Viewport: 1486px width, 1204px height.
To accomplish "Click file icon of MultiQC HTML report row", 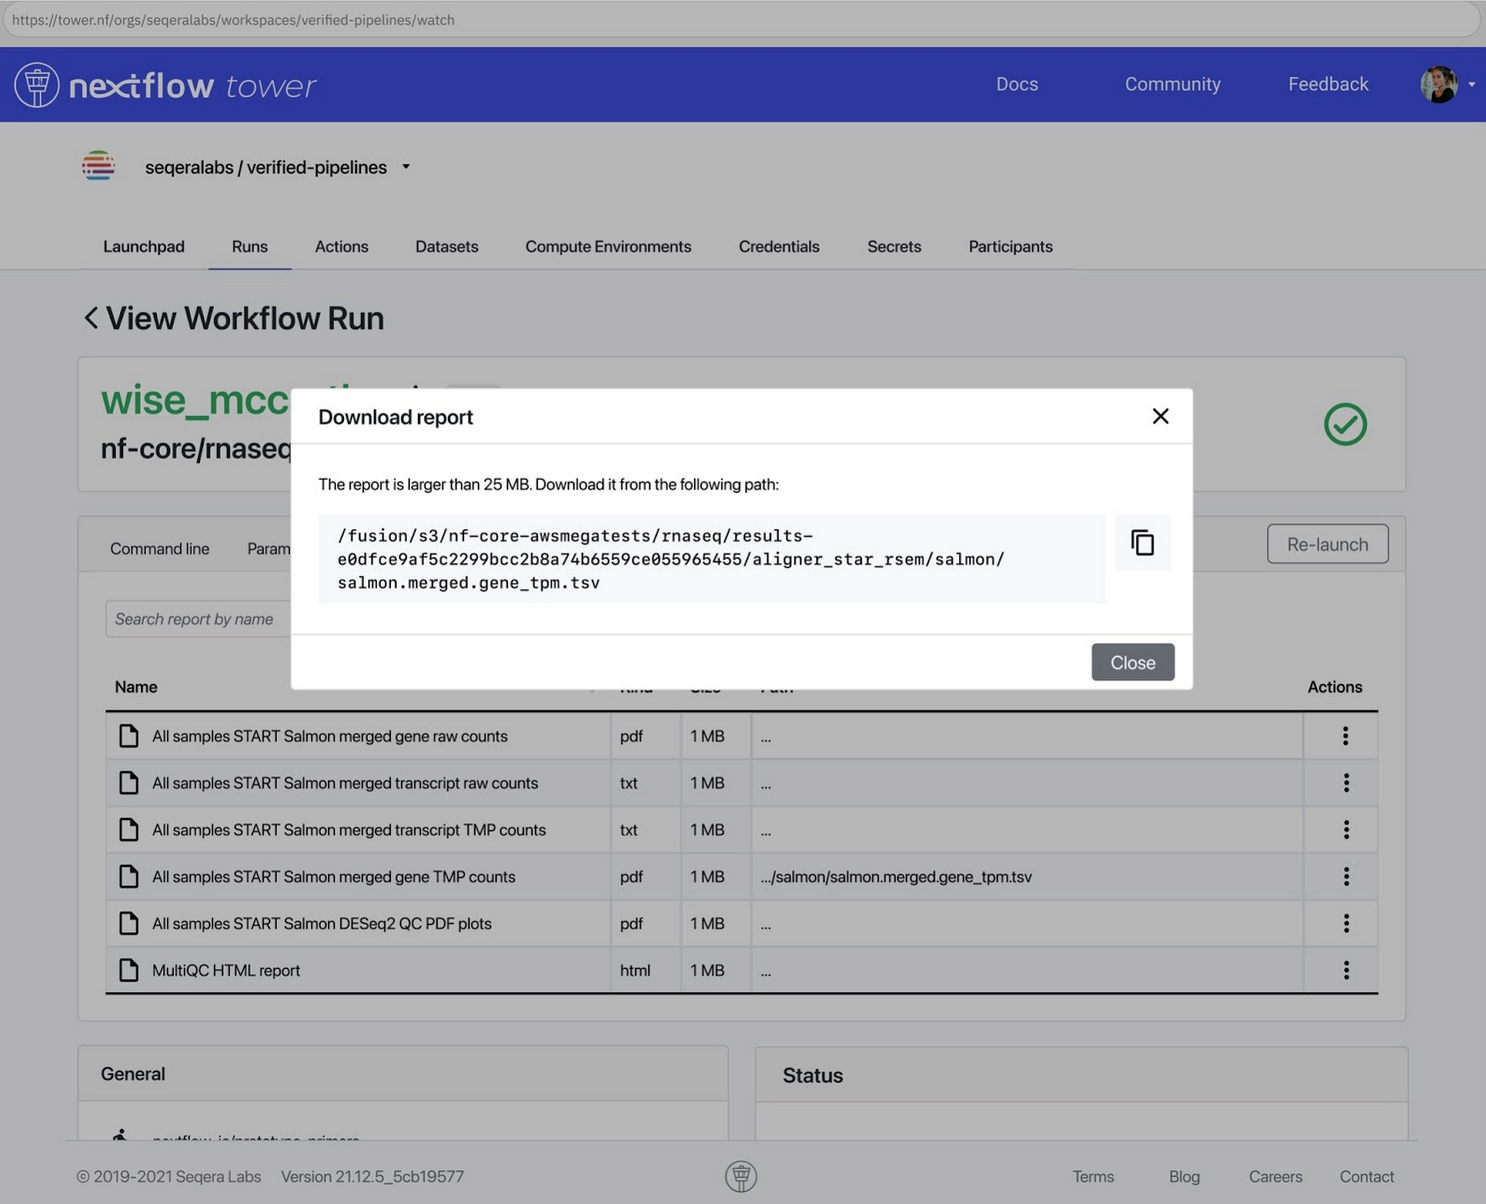I will 129,971.
